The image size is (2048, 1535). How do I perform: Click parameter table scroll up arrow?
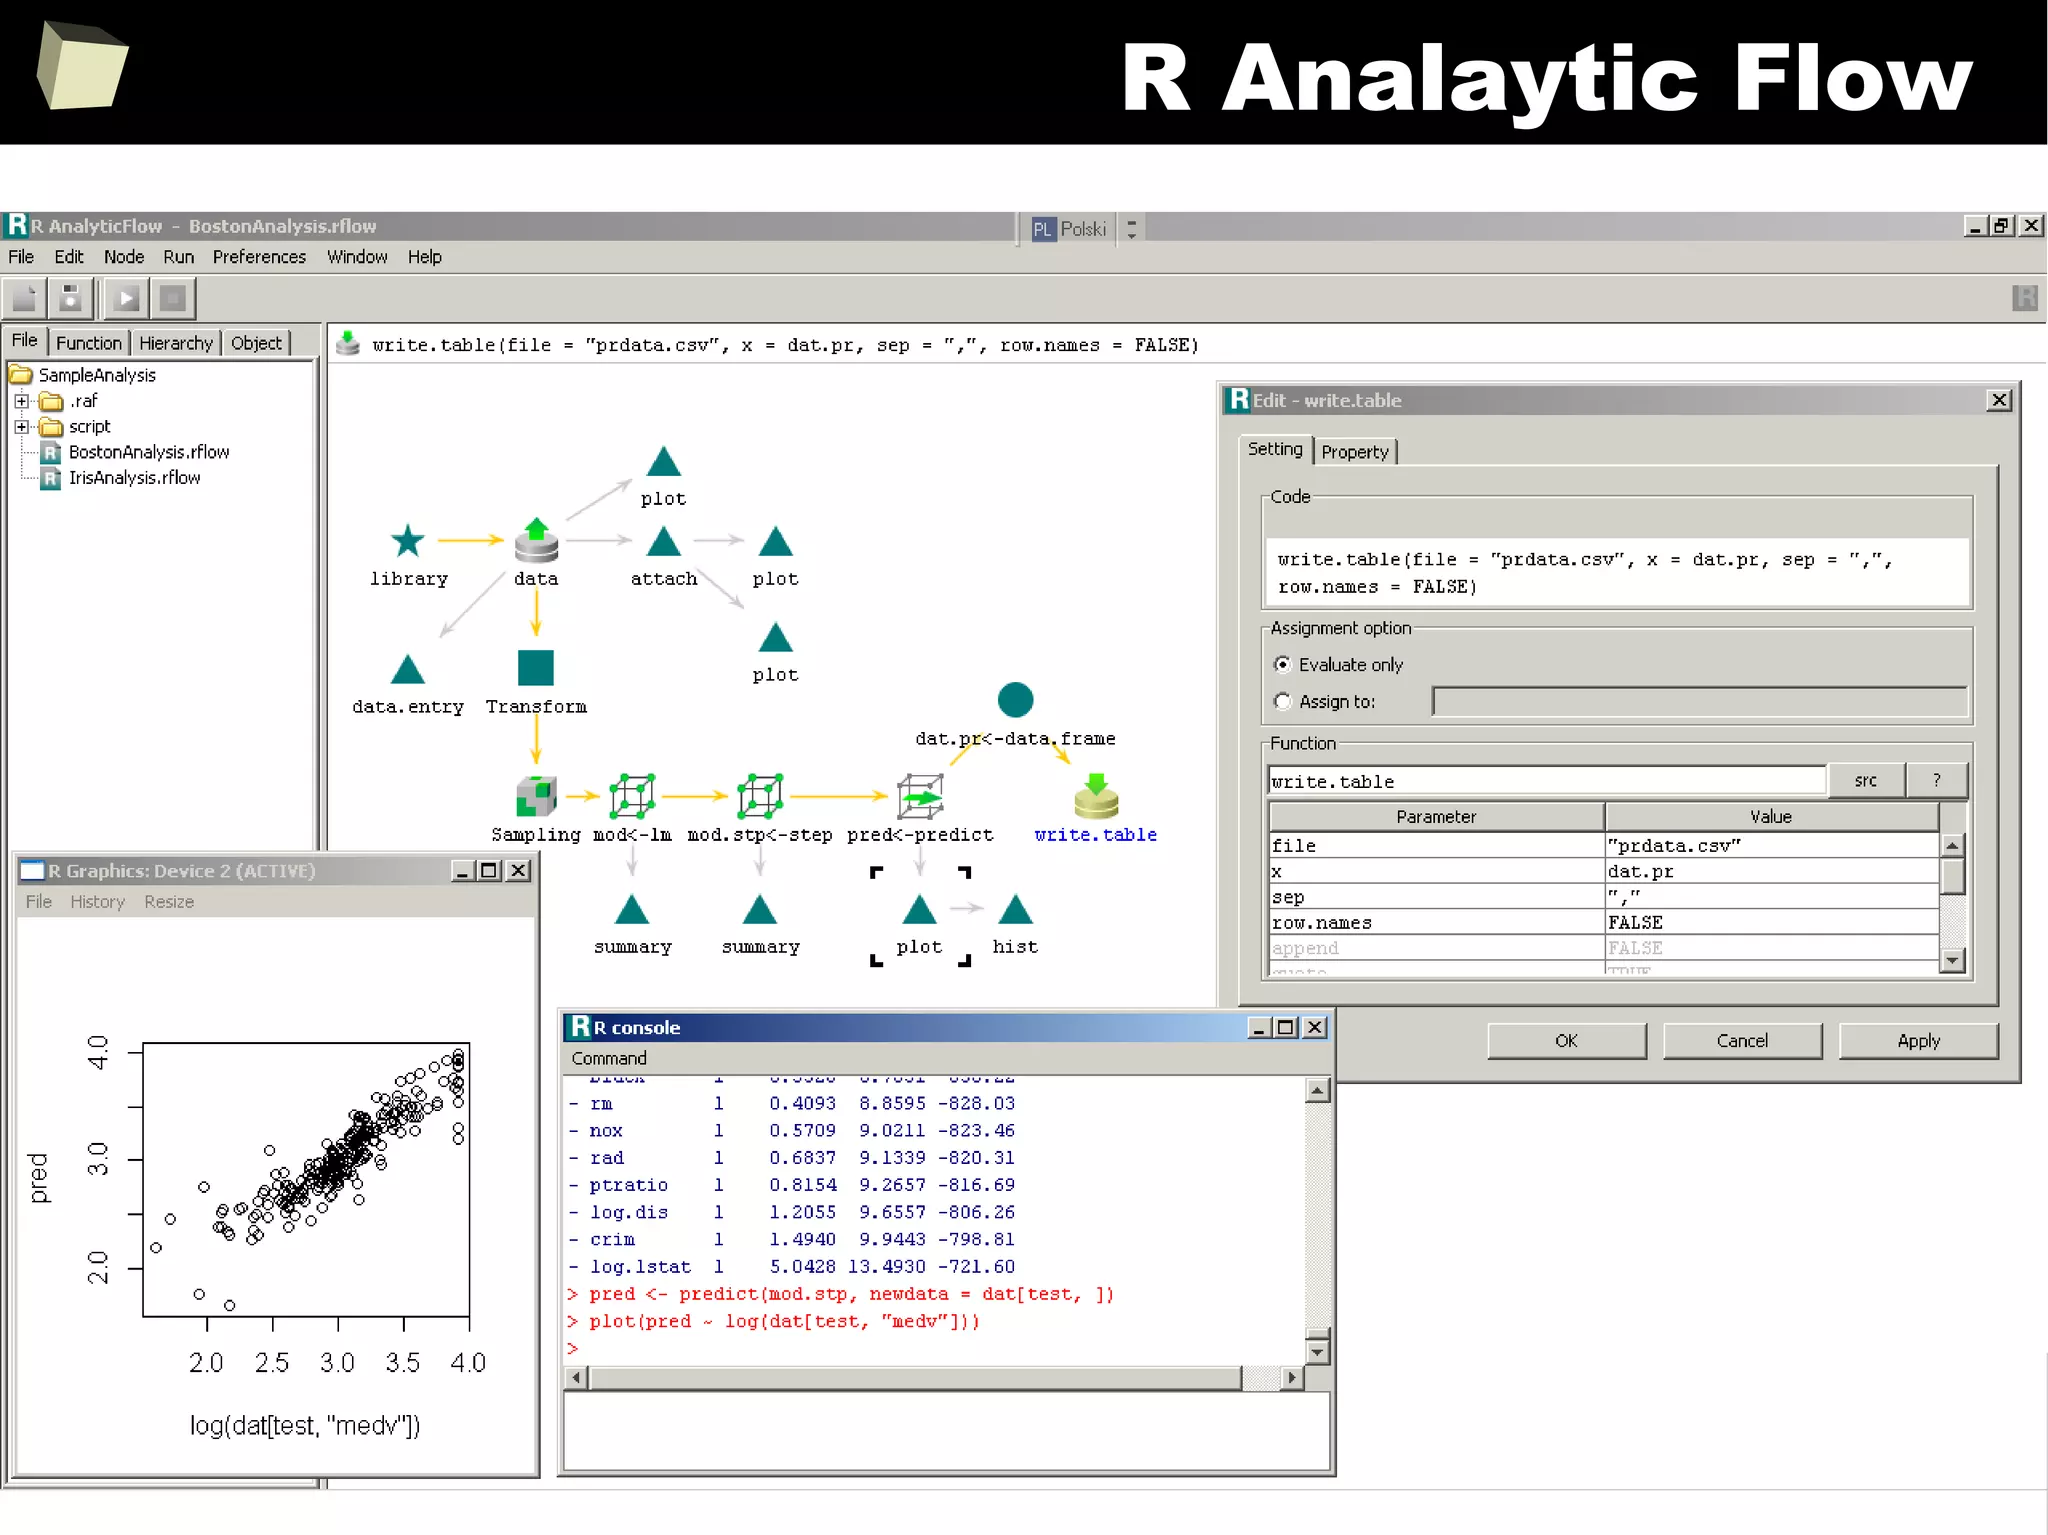pos(1953,846)
